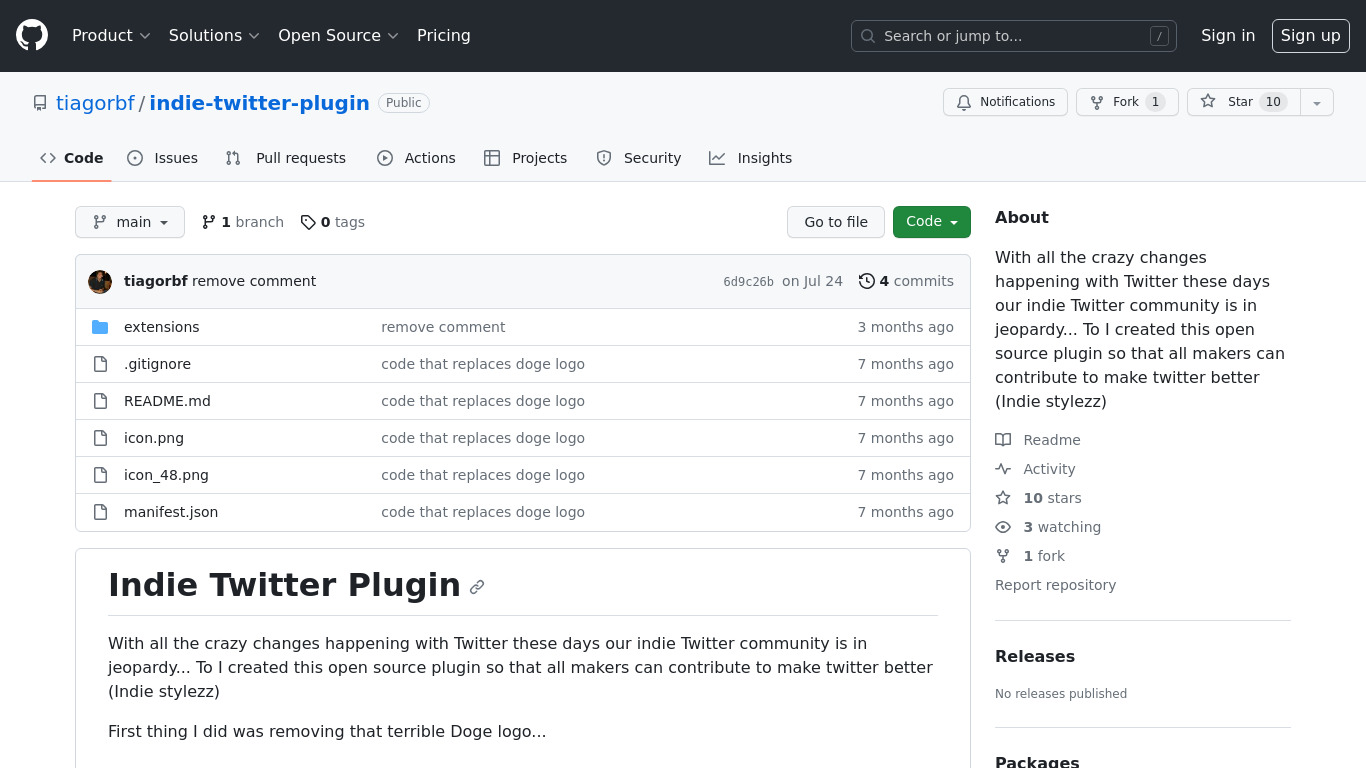This screenshot has width=1366, height=768.
Task: Click the file icon beside manifest.json
Action: 100,512
